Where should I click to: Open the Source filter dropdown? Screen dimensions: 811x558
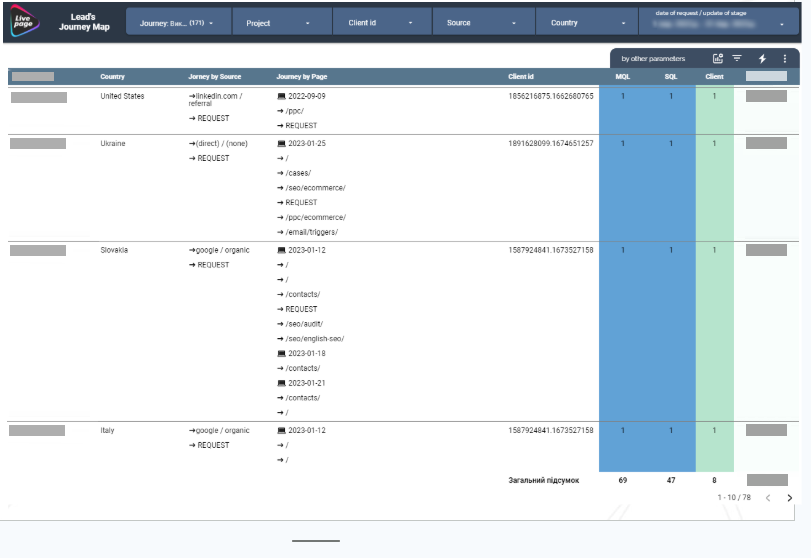[484, 23]
